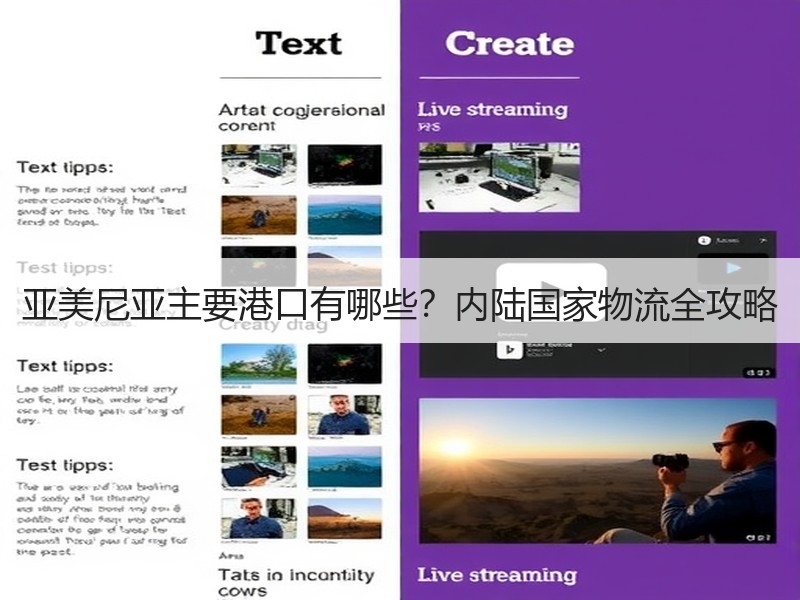Image resolution: width=800 pixels, height=600 pixels.
Task: Open the large desk computer photo in Create
Action: (x=499, y=177)
